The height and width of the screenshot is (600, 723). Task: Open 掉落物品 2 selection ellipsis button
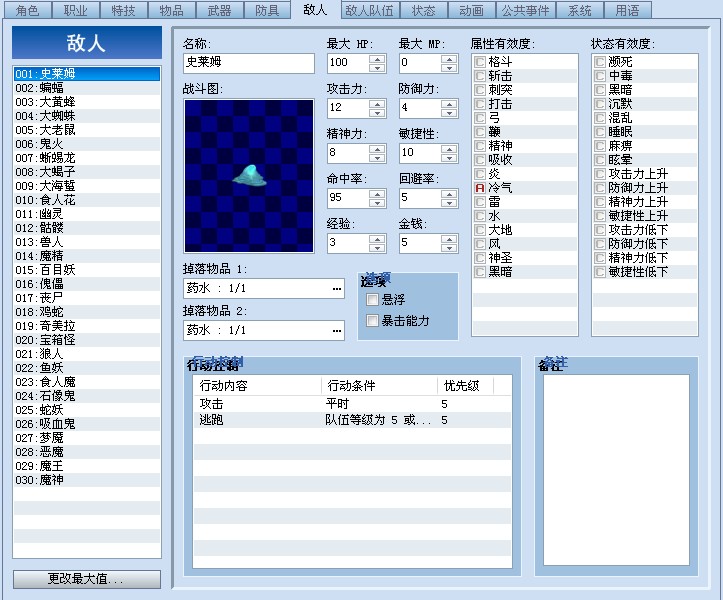[337, 331]
